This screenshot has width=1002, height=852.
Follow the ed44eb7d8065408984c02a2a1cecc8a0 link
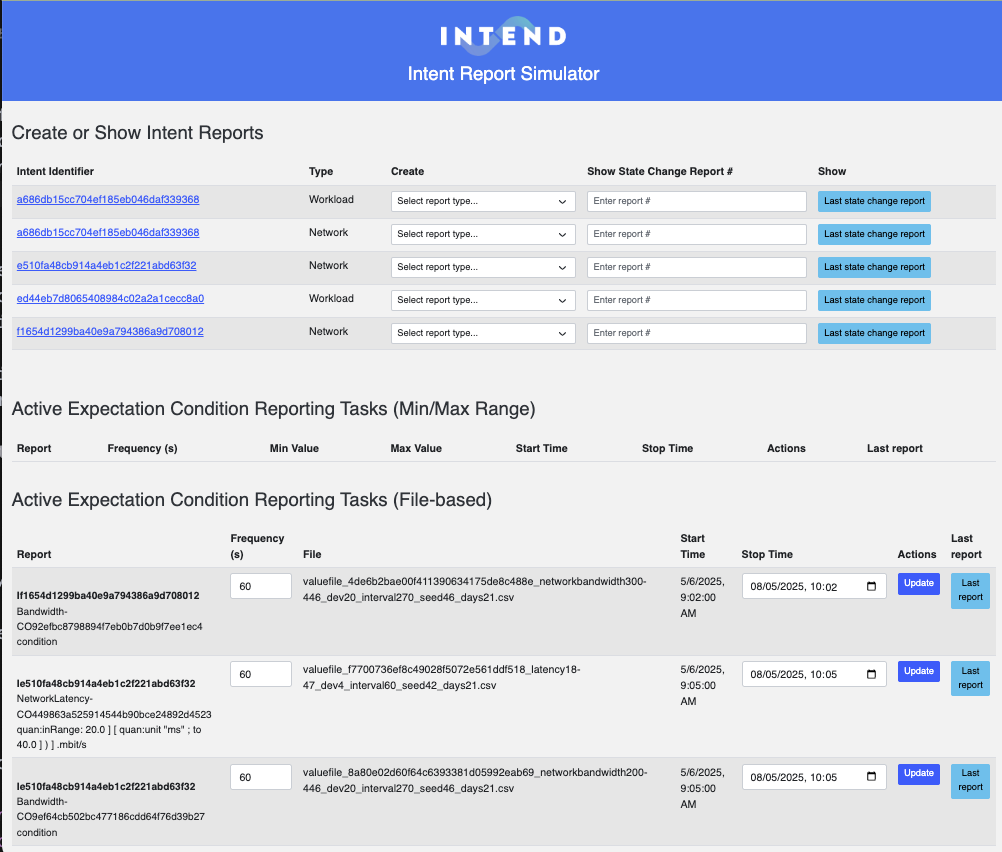click(110, 298)
